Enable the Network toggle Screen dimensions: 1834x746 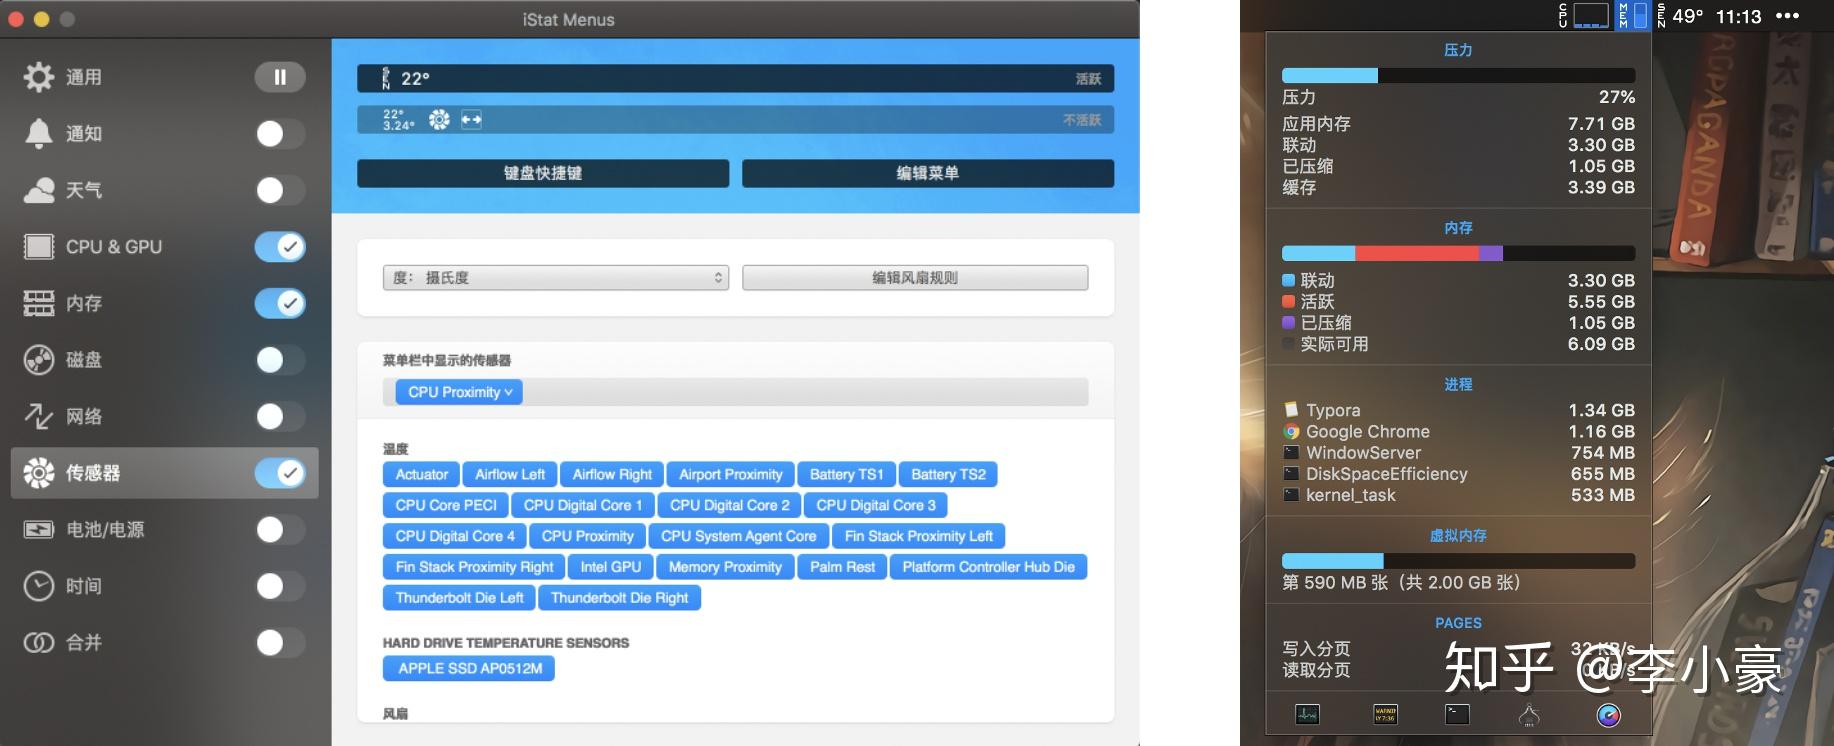tap(280, 416)
